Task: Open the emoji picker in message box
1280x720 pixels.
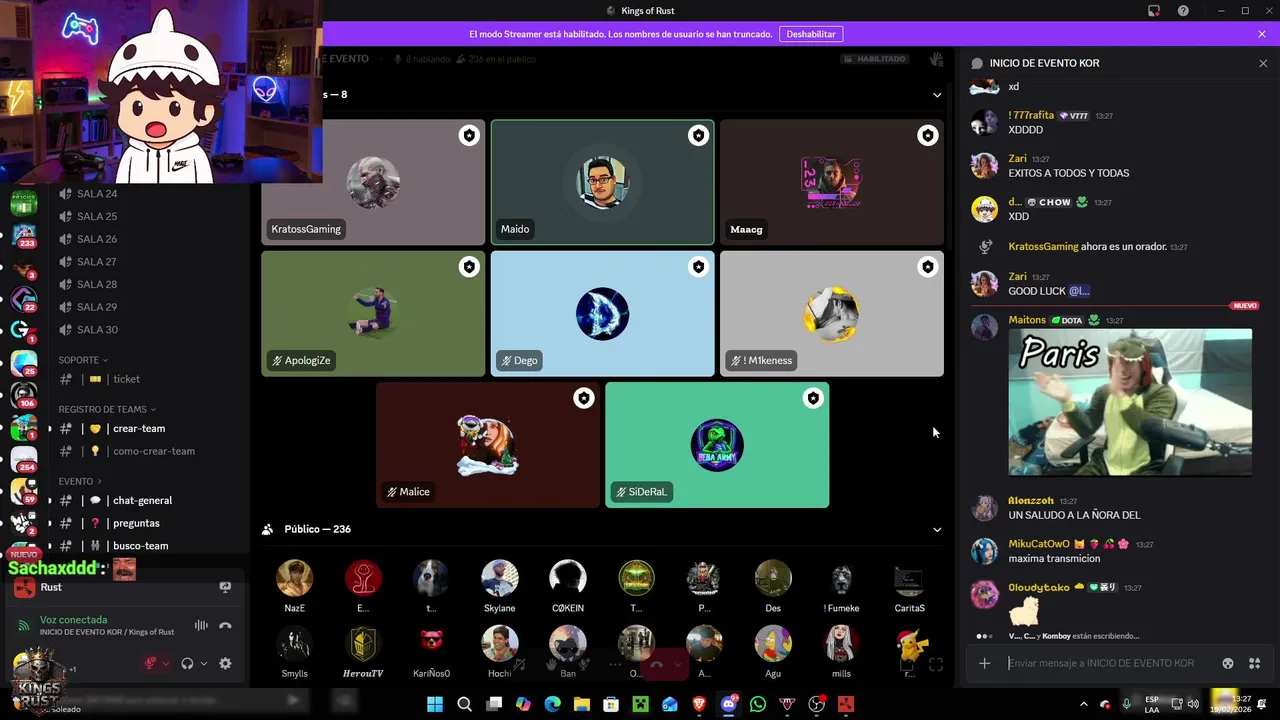Action: tap(1228, 663)
